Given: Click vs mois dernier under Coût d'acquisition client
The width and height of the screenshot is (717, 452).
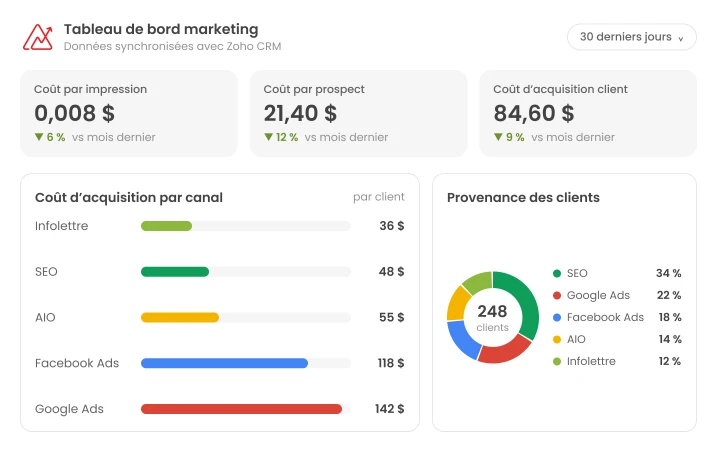Looking at the screenshot, I should 573,137.
